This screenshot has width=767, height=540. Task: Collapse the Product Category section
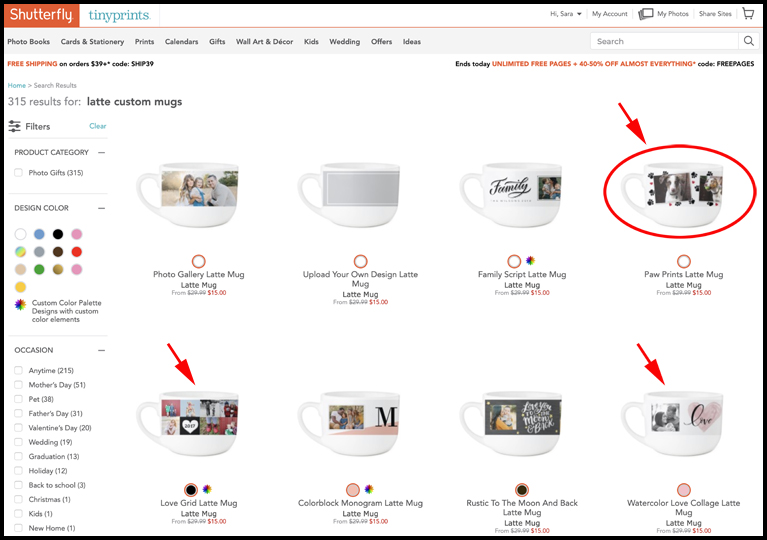101,153
